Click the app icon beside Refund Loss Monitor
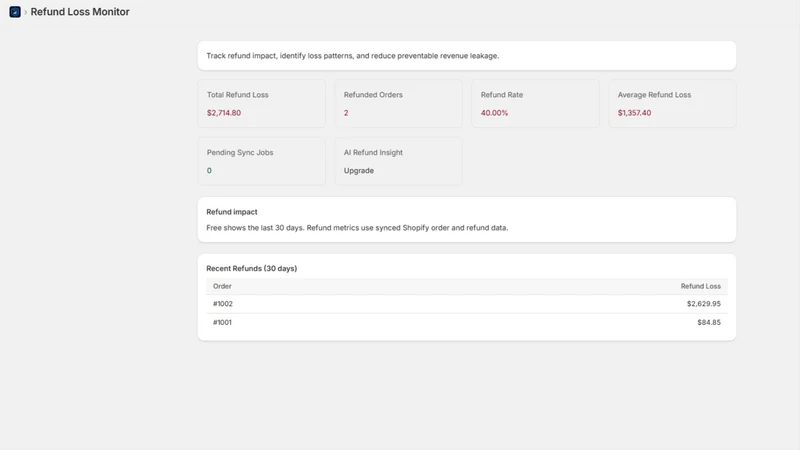This screenshot has width=800, height=450. (x=15, y=12)
